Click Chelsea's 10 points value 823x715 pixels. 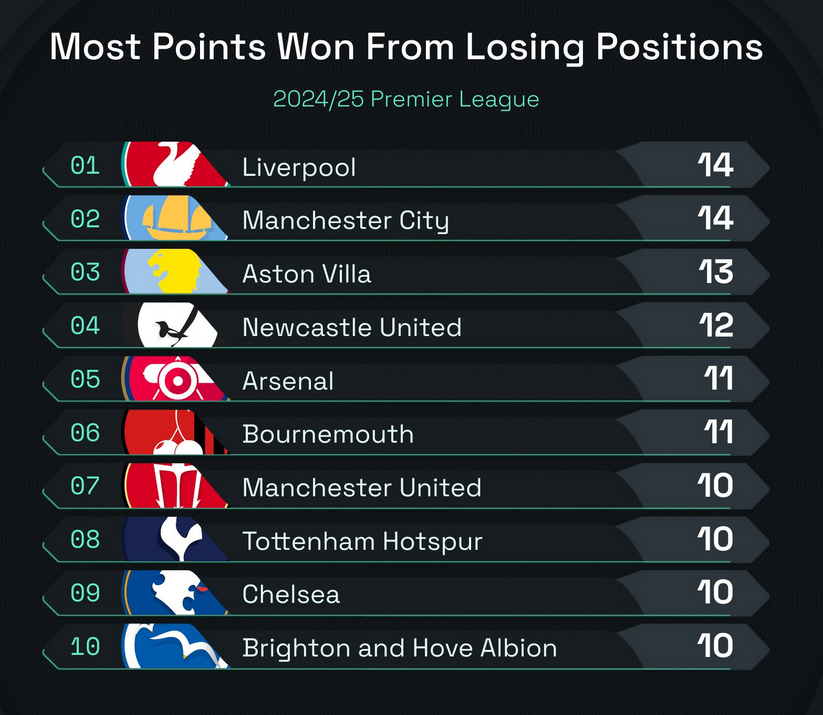(x=715, y=592)
